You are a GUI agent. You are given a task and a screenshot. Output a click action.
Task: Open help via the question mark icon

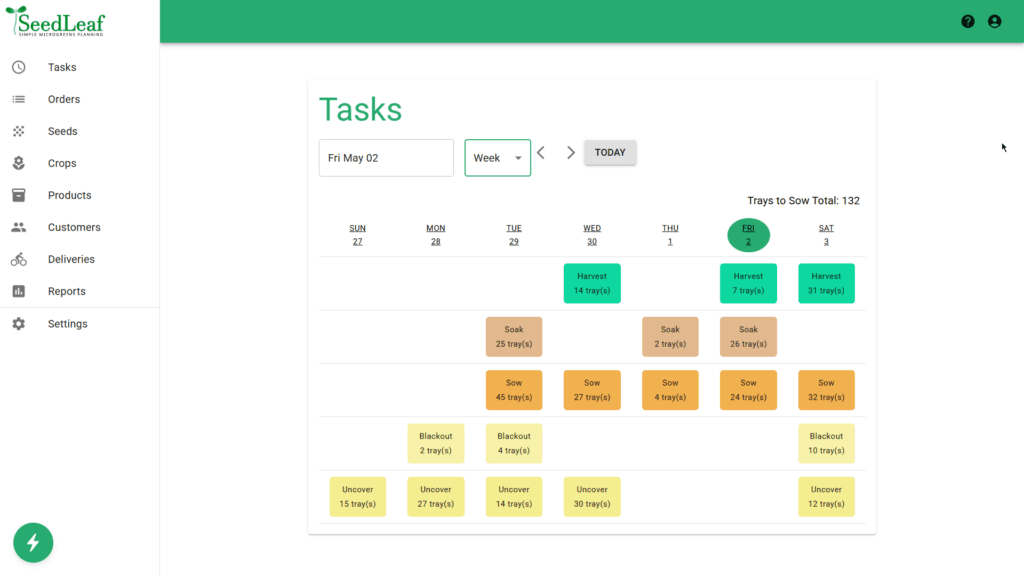967,21
